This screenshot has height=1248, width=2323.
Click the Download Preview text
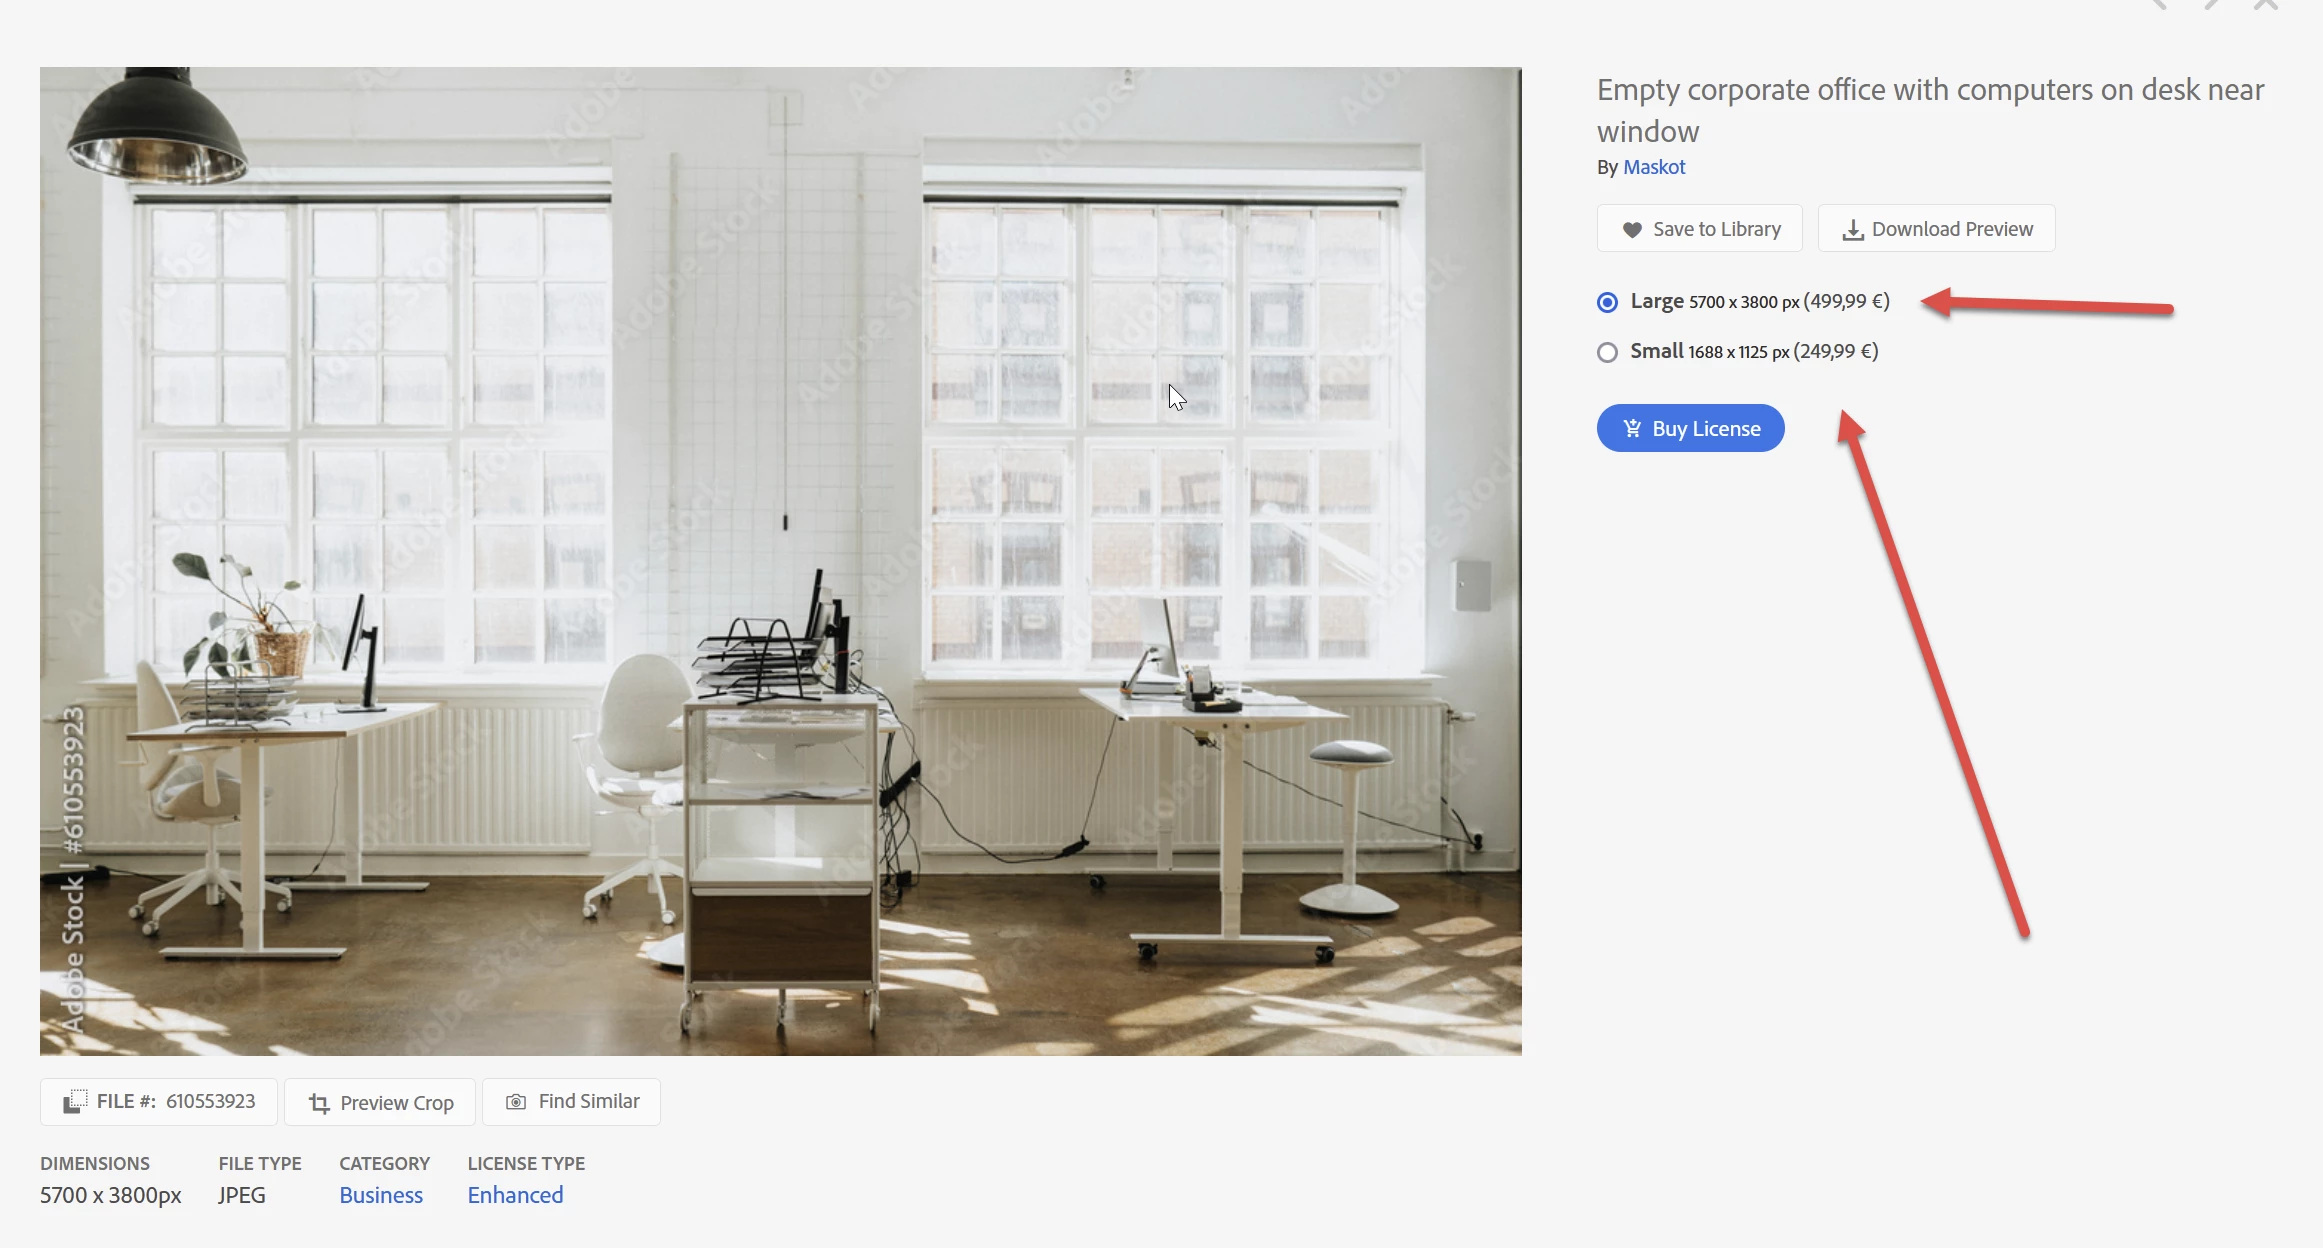coord(1952,229)
